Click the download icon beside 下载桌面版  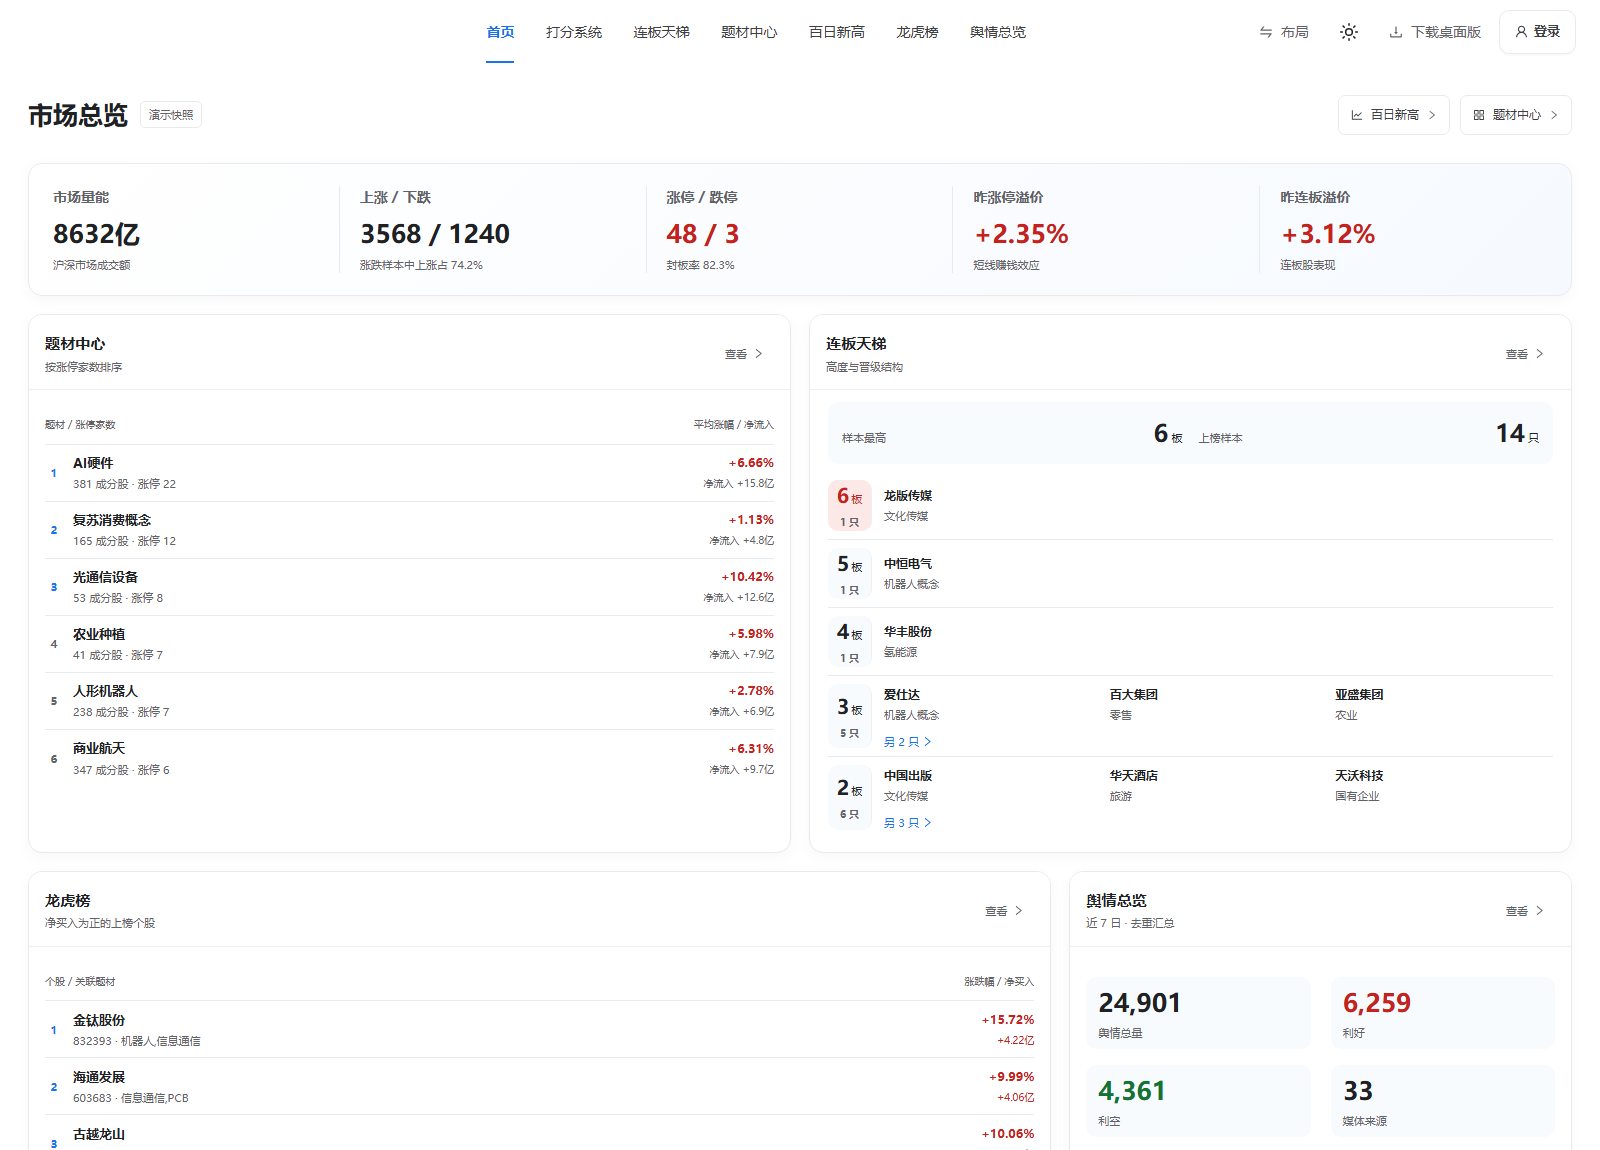click(1396, 32)
